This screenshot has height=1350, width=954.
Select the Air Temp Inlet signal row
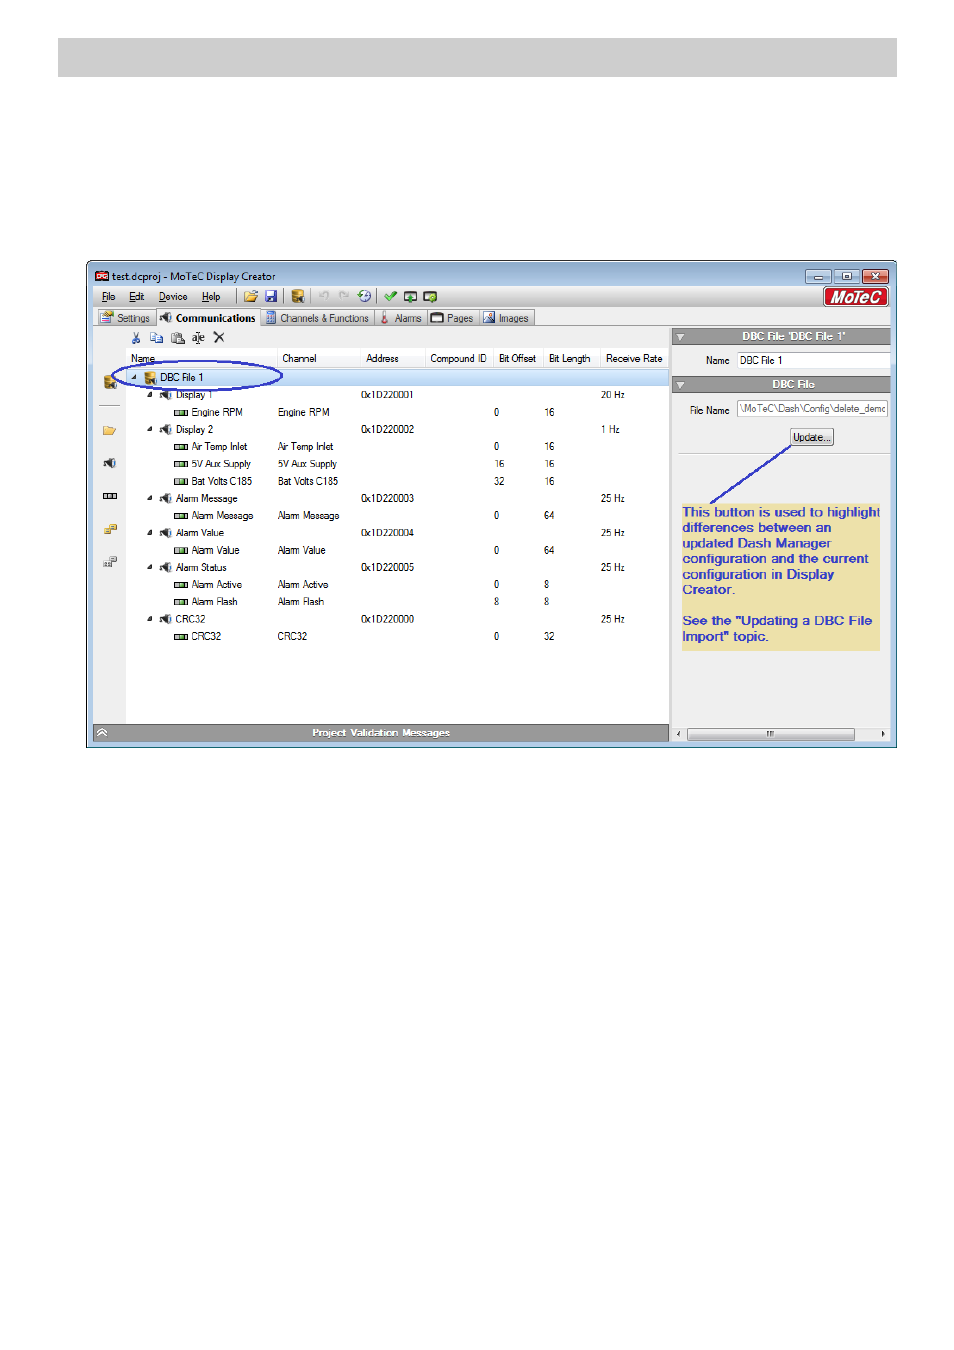click(397, 447)
